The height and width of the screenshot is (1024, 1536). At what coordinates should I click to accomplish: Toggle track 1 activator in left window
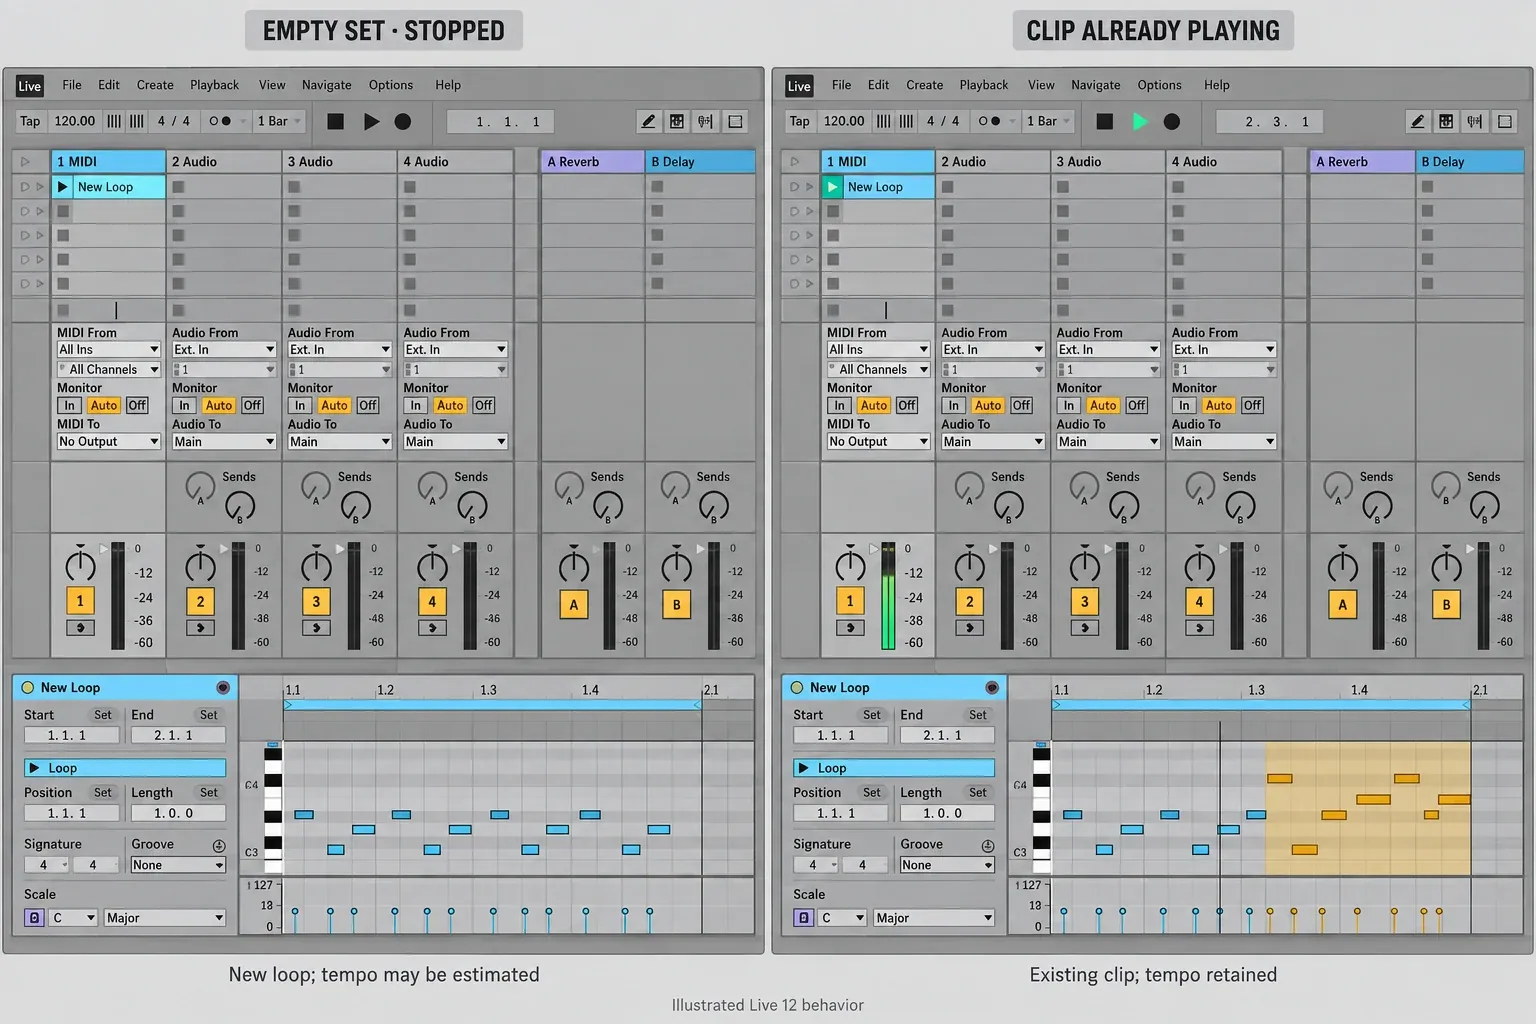(x=80, y=601)
